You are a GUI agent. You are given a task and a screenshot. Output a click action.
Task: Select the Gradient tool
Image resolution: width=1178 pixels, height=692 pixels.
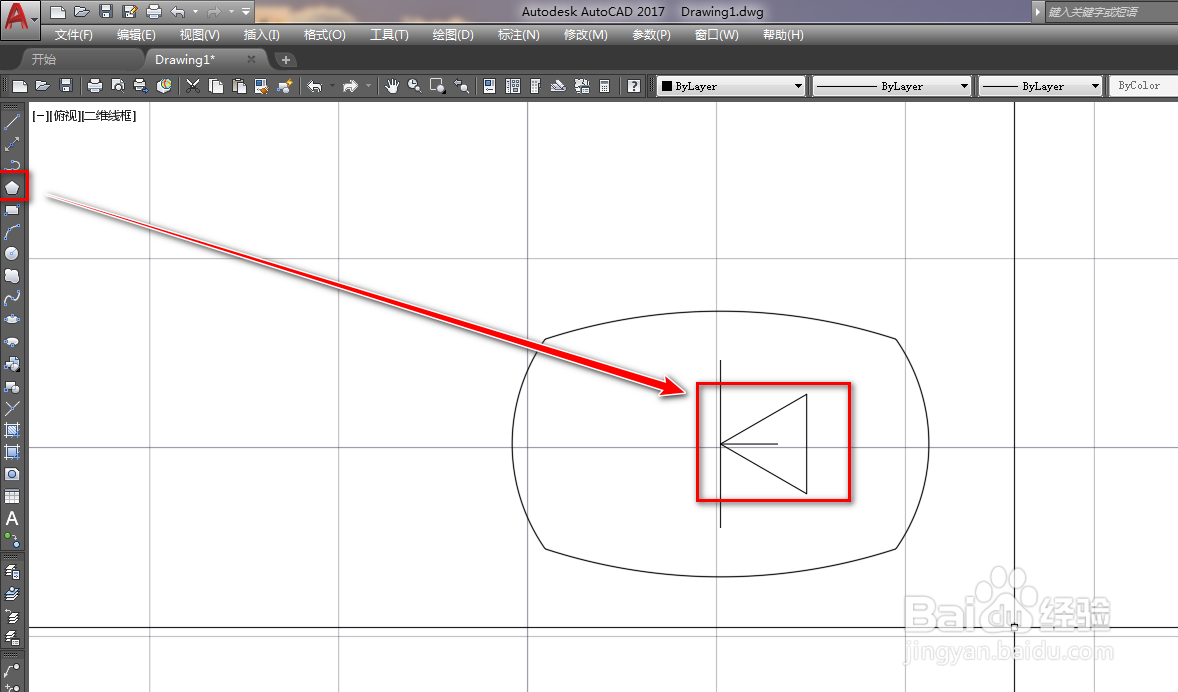click(x=12, y=452)
